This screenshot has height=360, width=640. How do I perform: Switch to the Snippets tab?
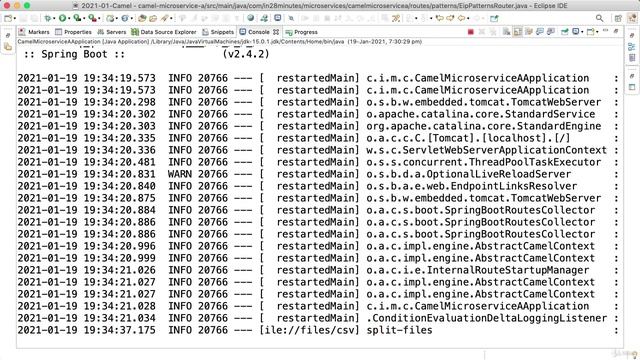[218, 32]
